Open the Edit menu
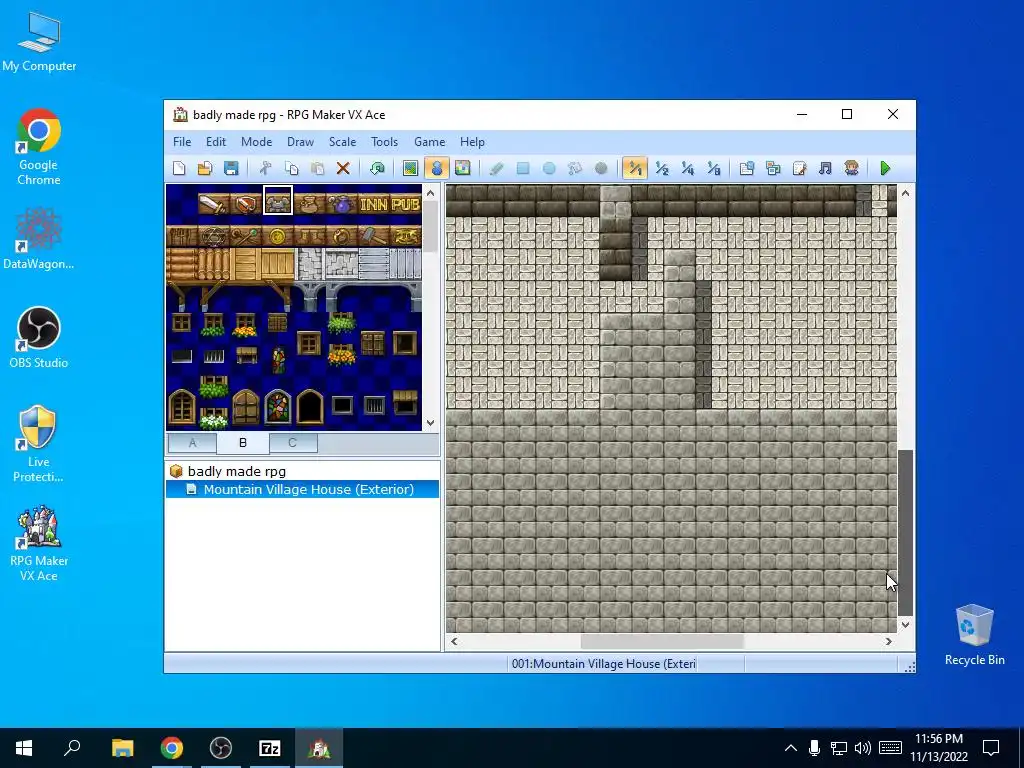 click(x=216, y=142)
